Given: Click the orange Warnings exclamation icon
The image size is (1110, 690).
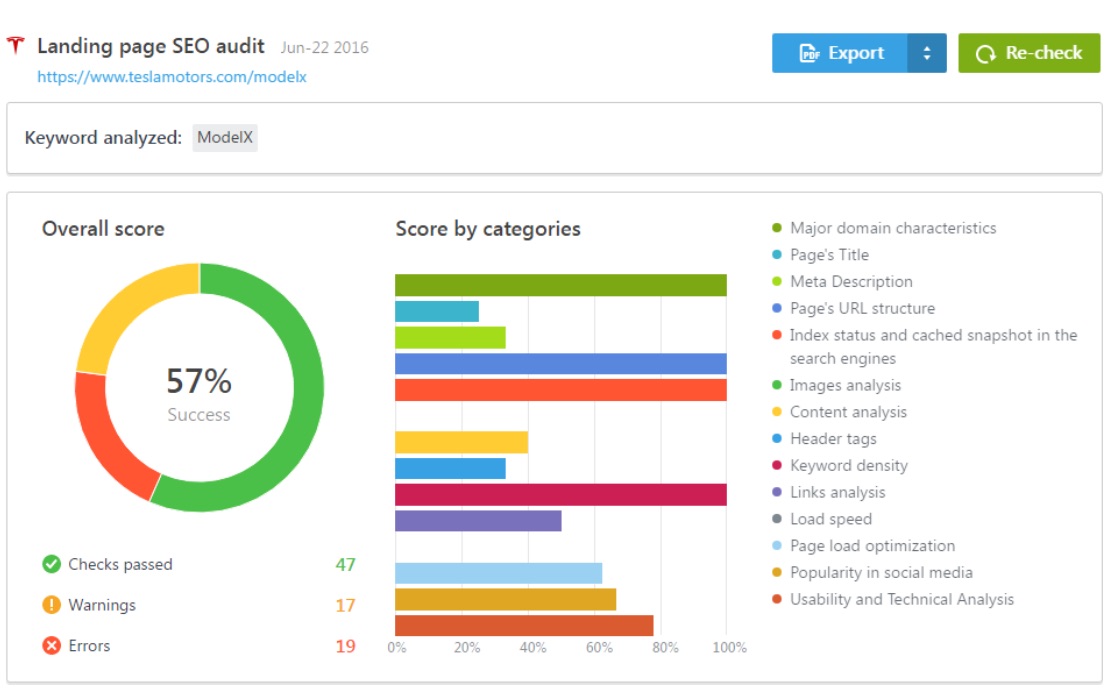Looking at the screenshot, I should pyautogui.click(x=52, y=606).
